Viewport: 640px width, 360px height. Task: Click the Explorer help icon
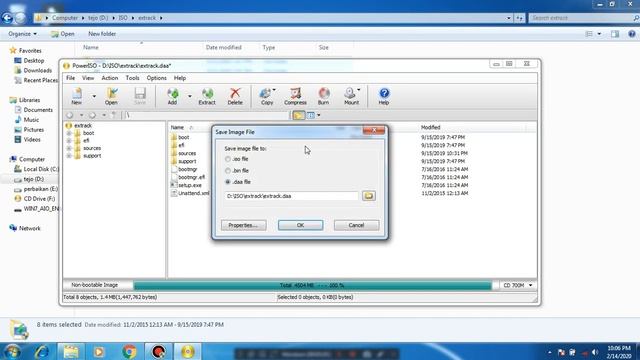tap(631, 34)
